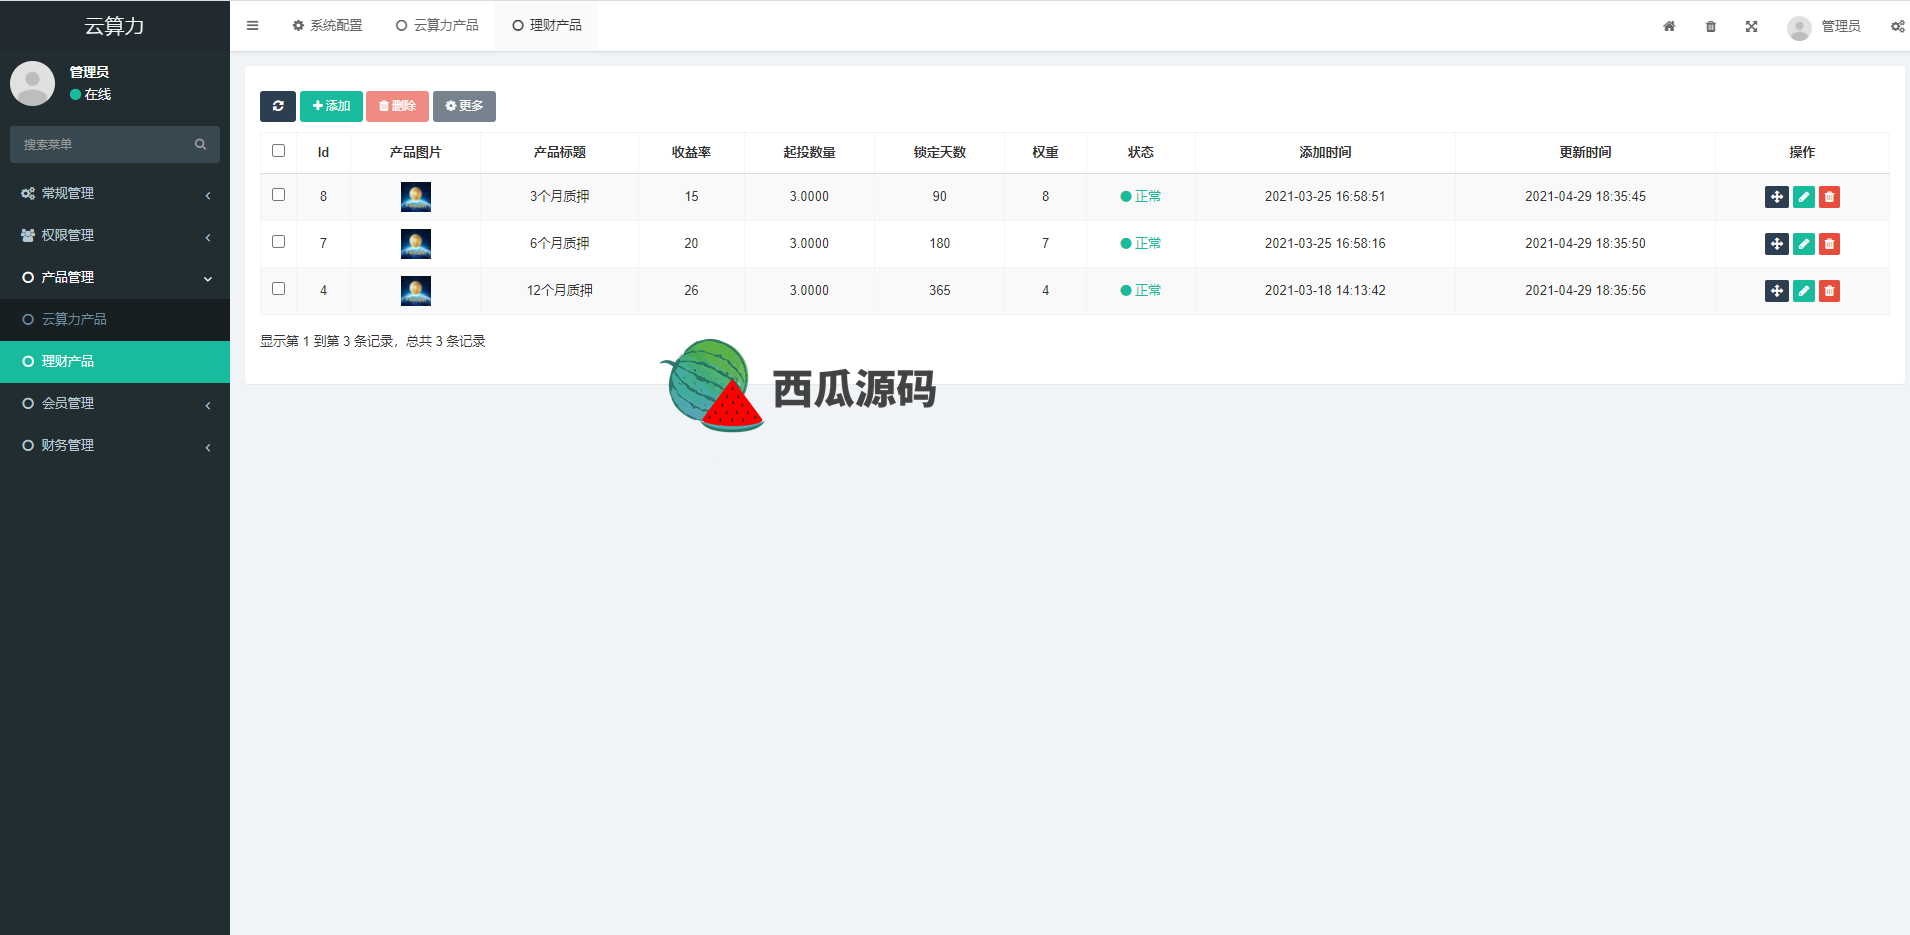This screenshot has height=935, width=1910.
Task: Click the 2021-03-18 14:13:42 add time cell
Action: (x=1325, y=291)
